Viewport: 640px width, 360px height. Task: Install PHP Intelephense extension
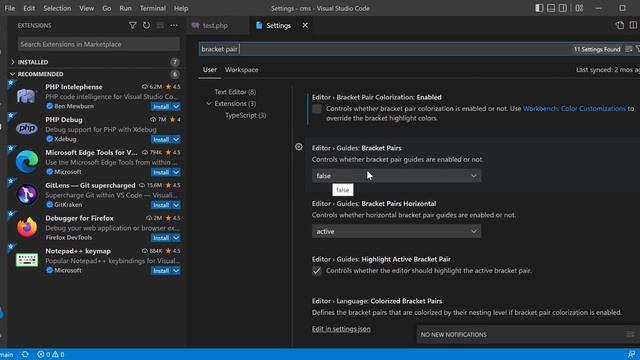(161, 107)
